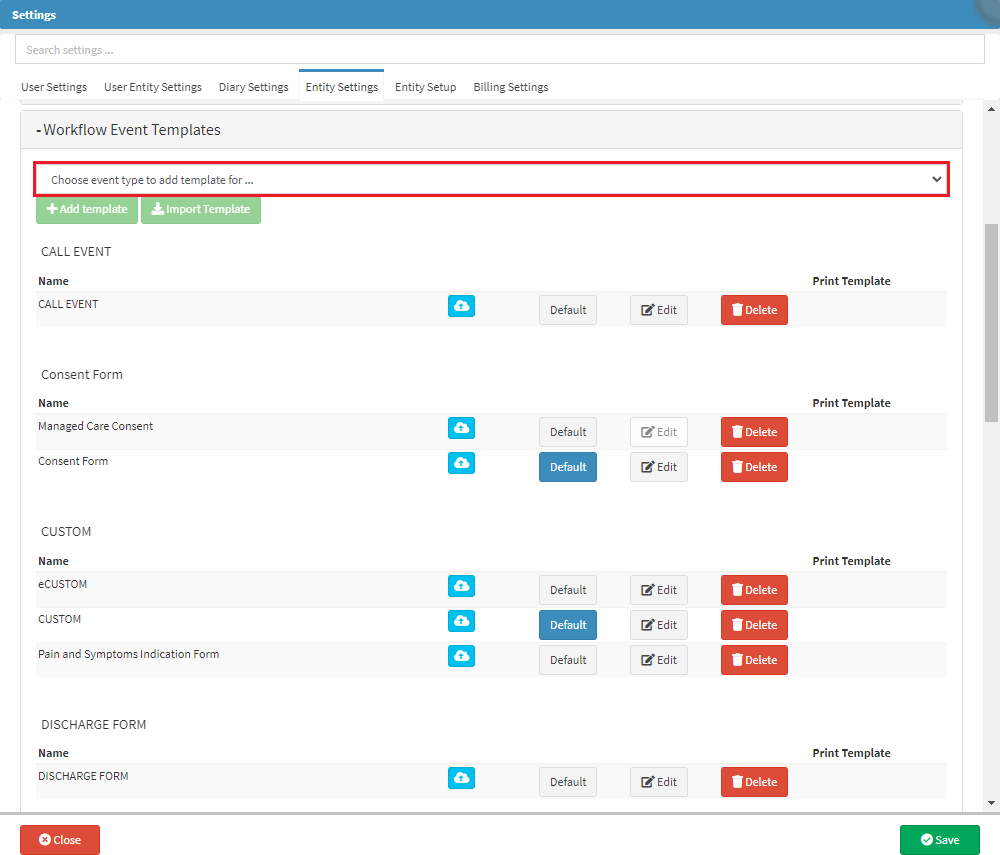Switch to the Billing Settings tab
The height and width of the screenshot is (855, 1000).
[x=510, y=87]
